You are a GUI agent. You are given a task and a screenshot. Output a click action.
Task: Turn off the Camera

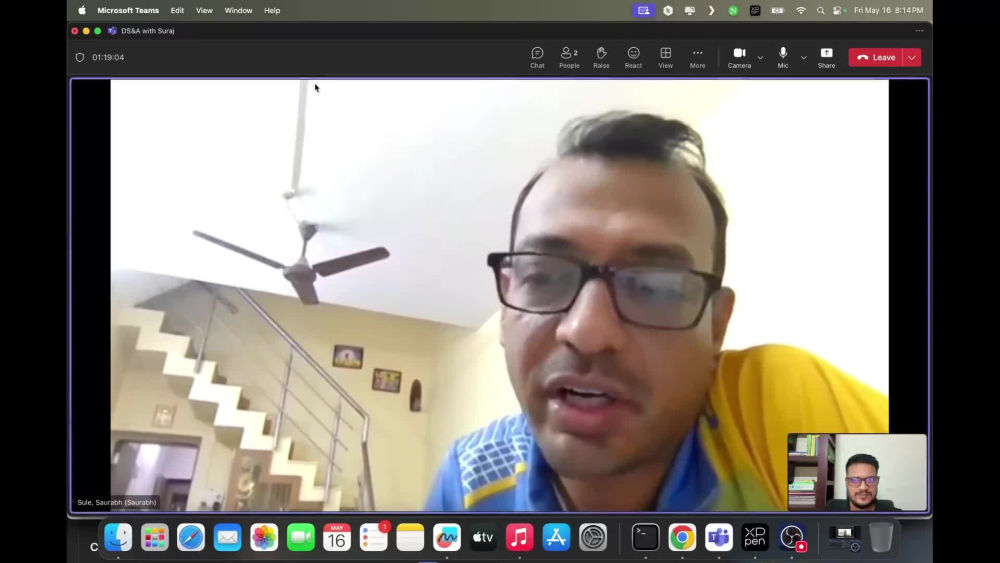(739, 57)
